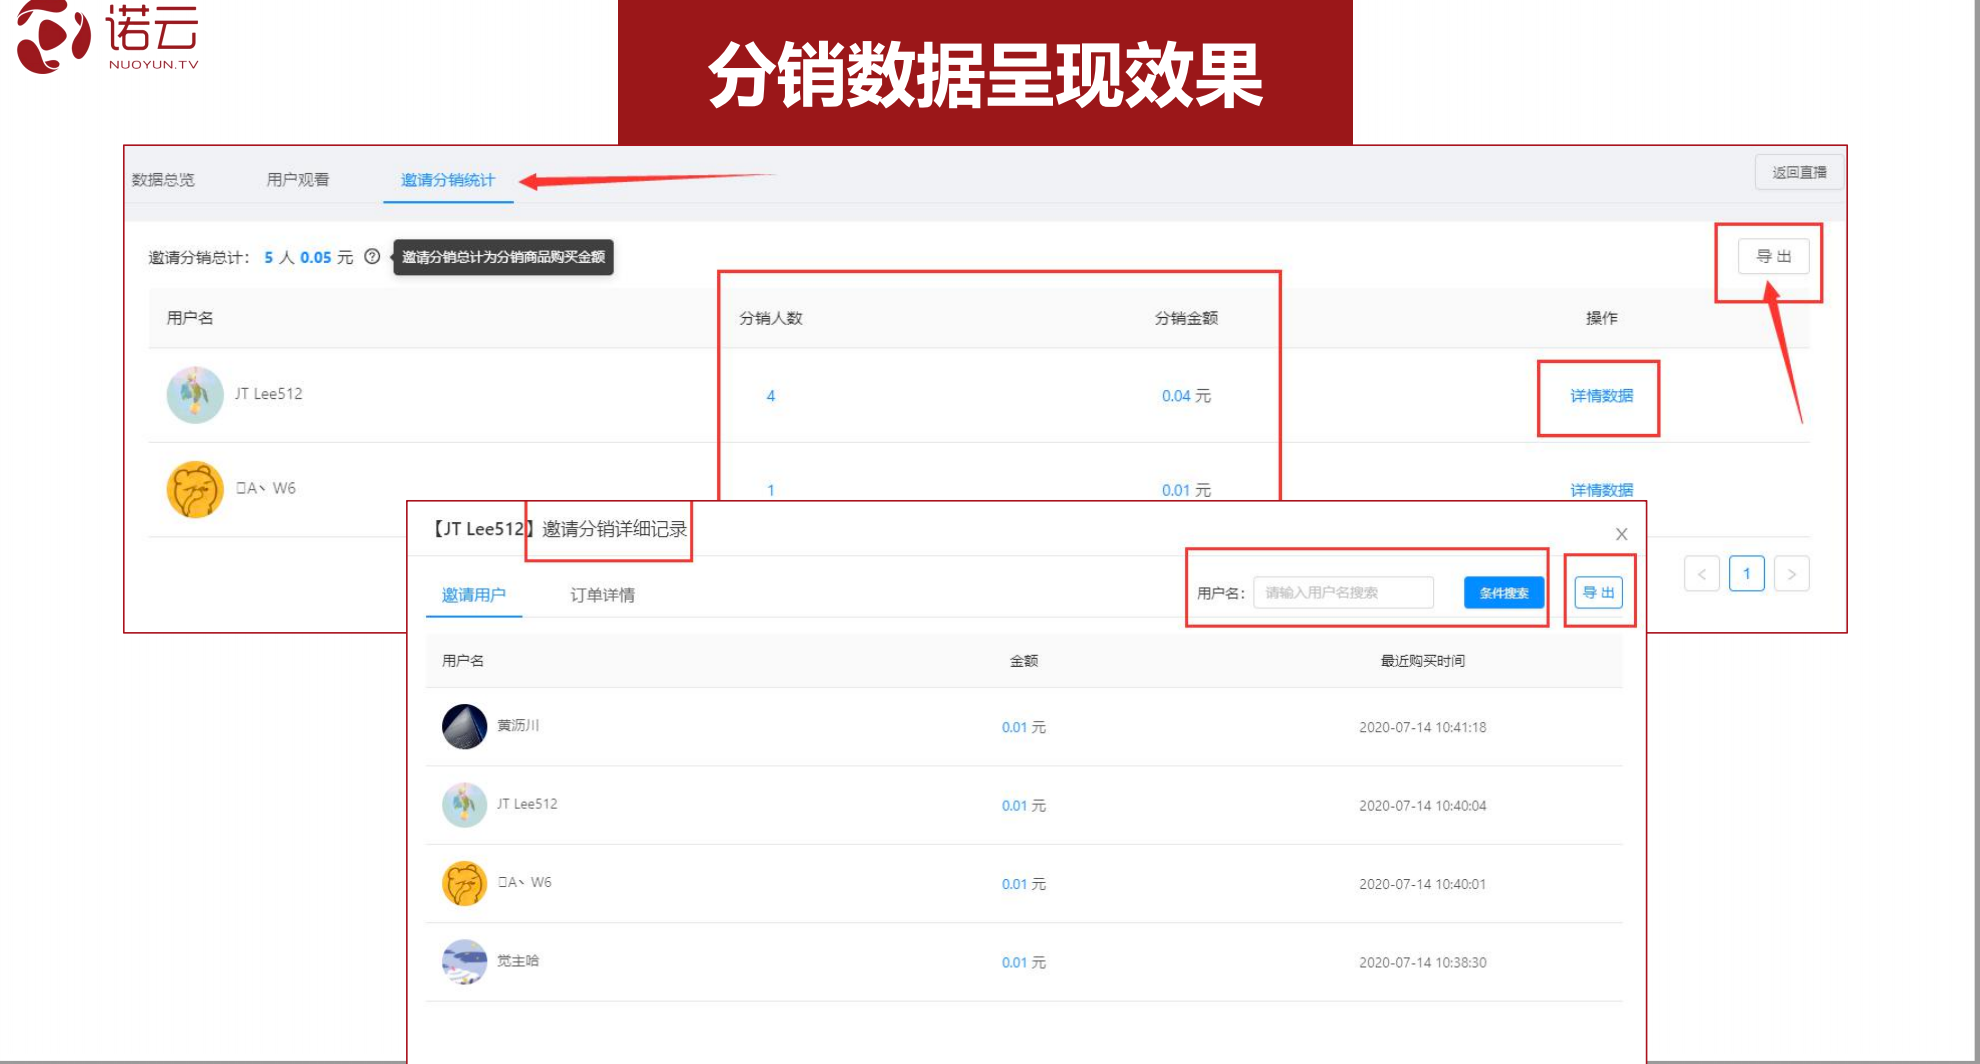Switch to the 数据总览 tab
The image size is (1980, 1064).
[x=163, y=180]
